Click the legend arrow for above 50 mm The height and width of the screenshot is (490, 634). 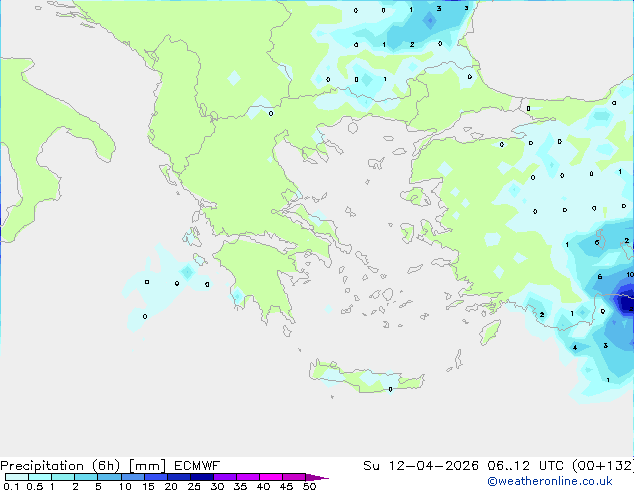coord(317,477)
